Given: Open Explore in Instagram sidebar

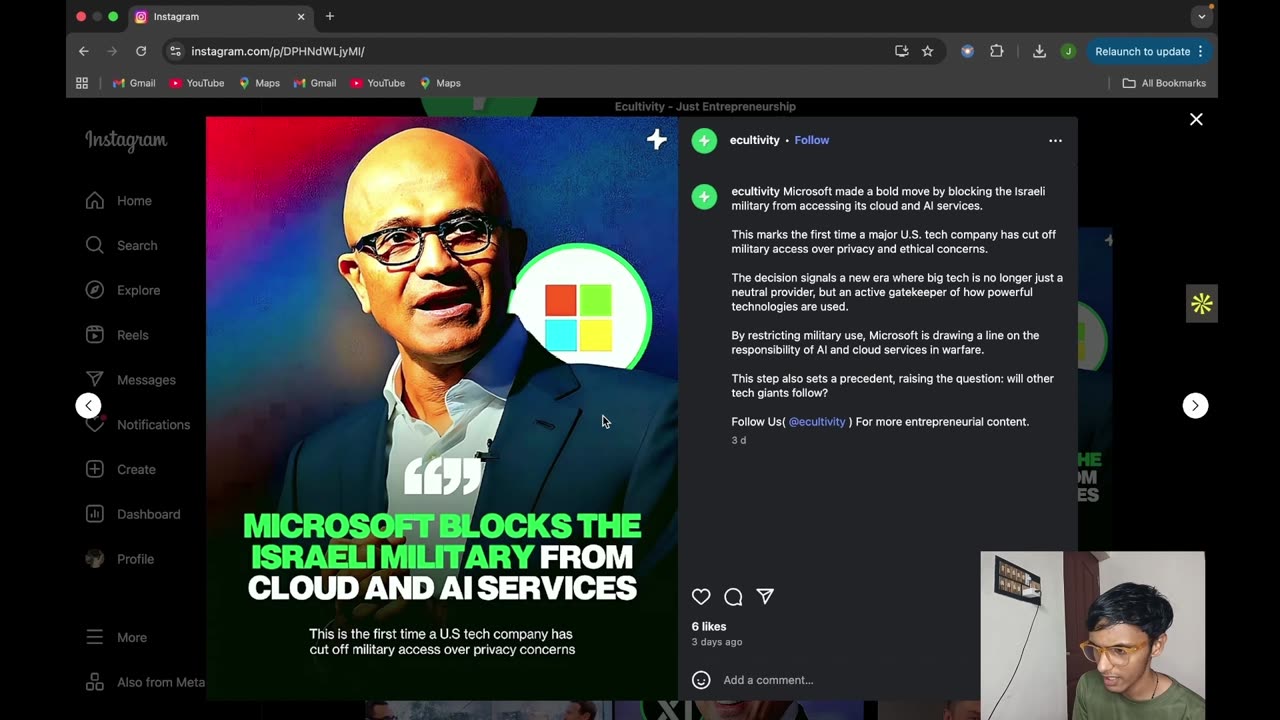Looking at the screenshot, I should click(123, 290).
